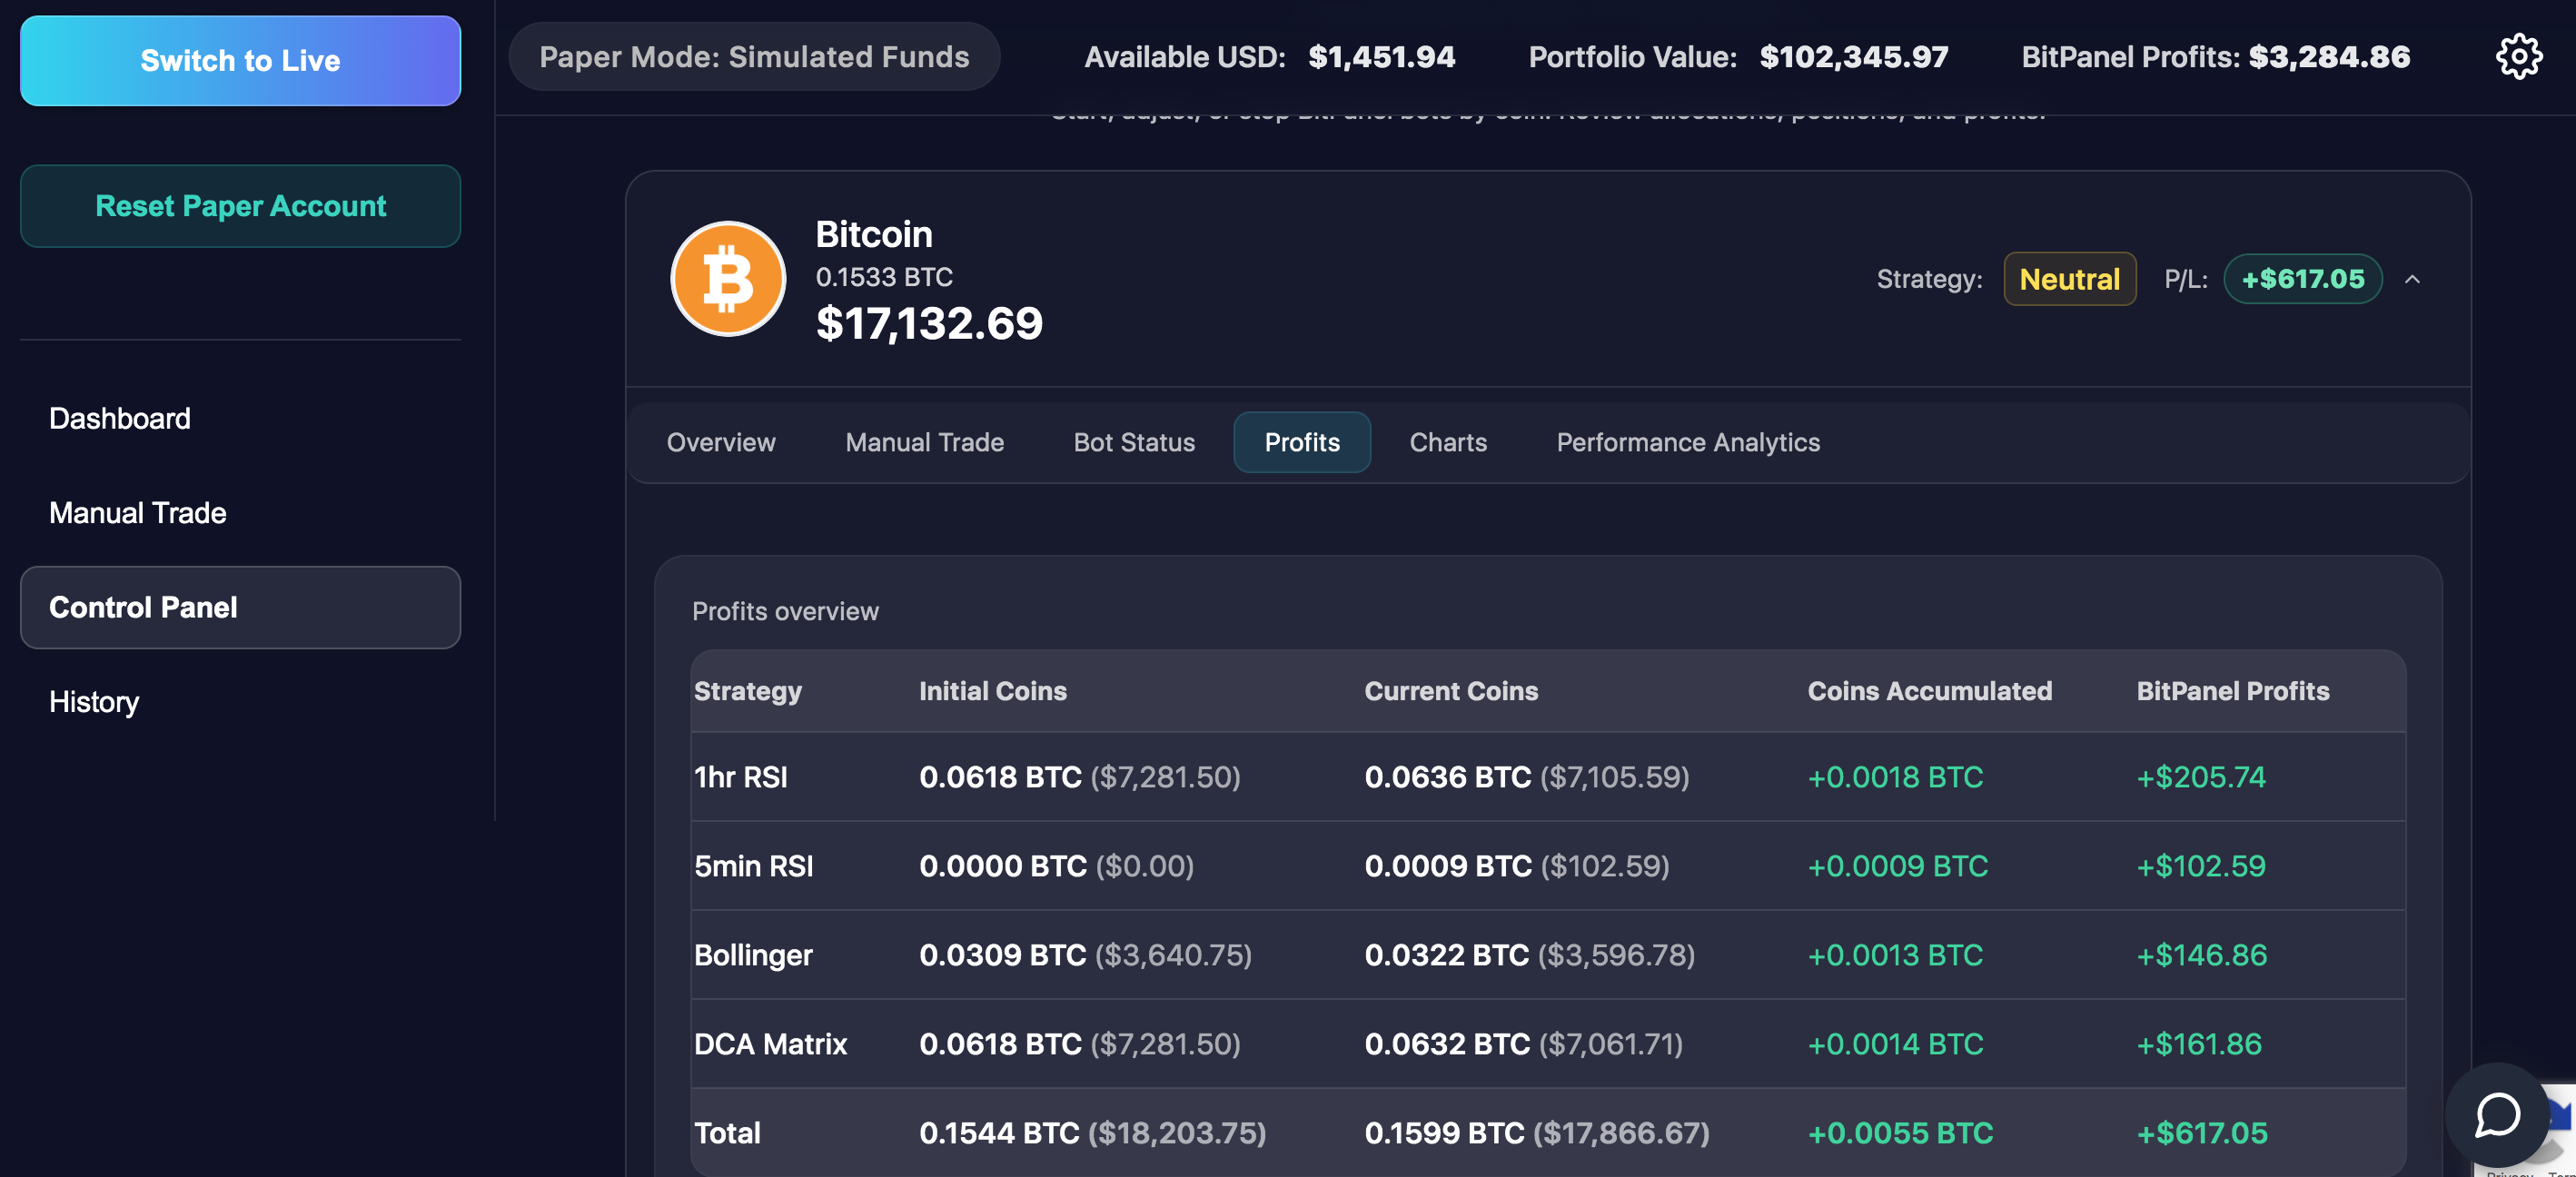This screenshot has height=1177, width=2576.
Task: Switch to the Overview tab
Action: point(720,442)
